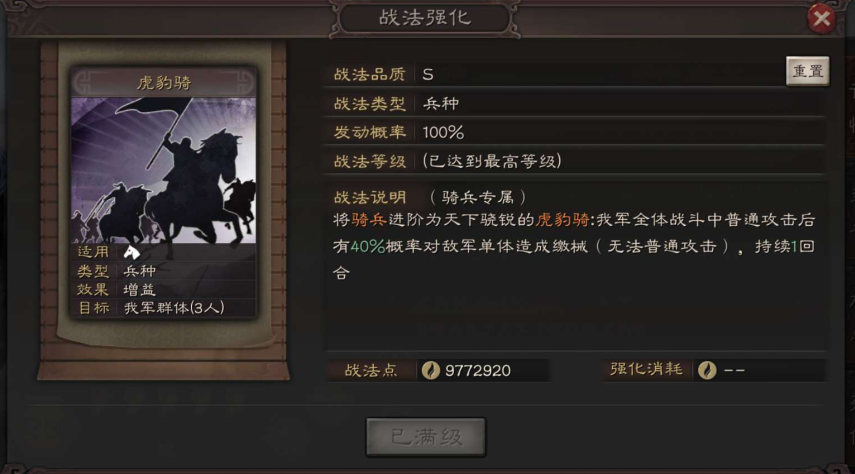
Task: Close the 战法强化 dialog with red X
Action: 821,19
